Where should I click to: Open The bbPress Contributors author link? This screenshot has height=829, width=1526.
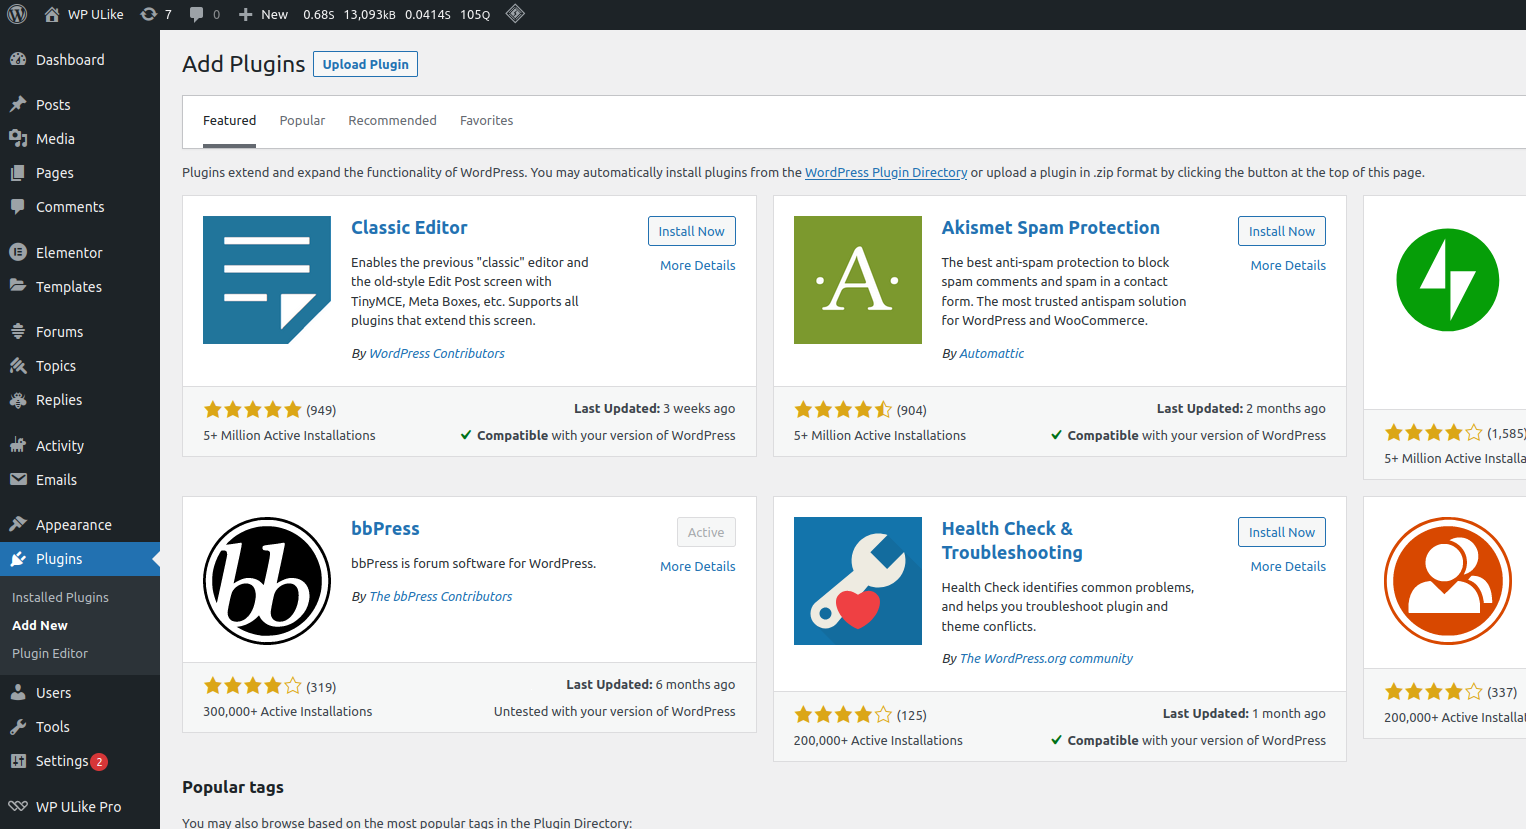click(x=440, y=596)
